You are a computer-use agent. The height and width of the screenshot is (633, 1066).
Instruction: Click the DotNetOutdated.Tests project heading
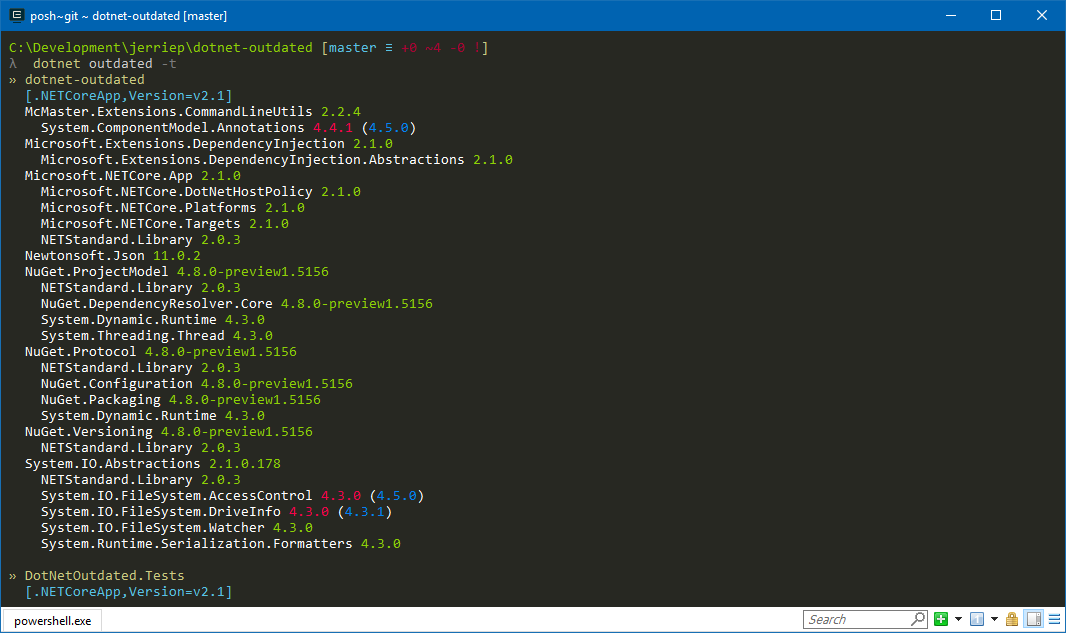(97, 575)
